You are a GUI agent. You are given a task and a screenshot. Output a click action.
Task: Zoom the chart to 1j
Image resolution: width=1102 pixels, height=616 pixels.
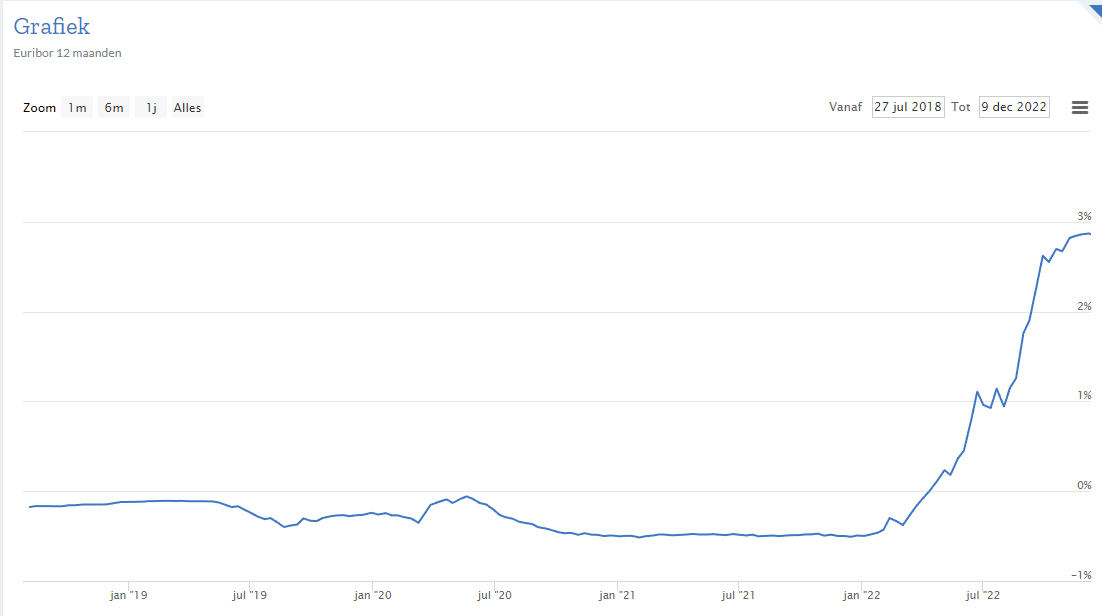click(x=151, y=108)
